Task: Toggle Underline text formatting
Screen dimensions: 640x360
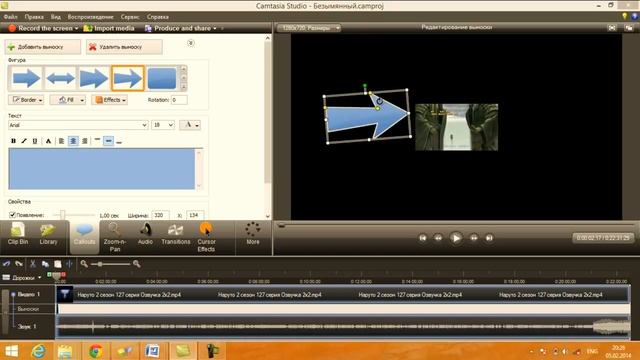Action: pyautogui.click(x=35, y=141)
